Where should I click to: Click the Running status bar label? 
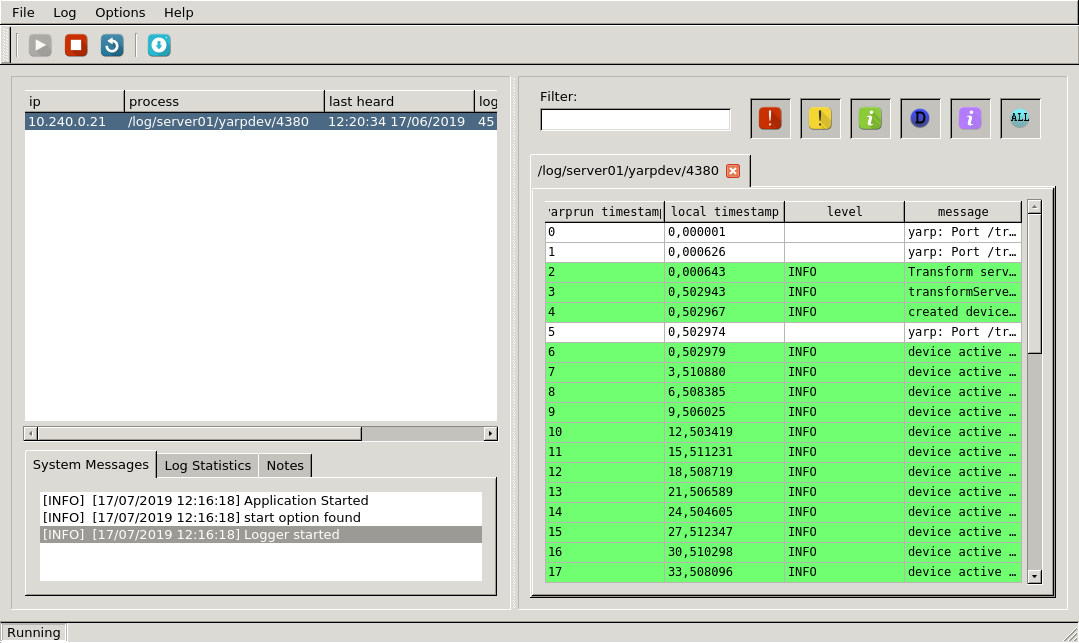coord(34,632)
